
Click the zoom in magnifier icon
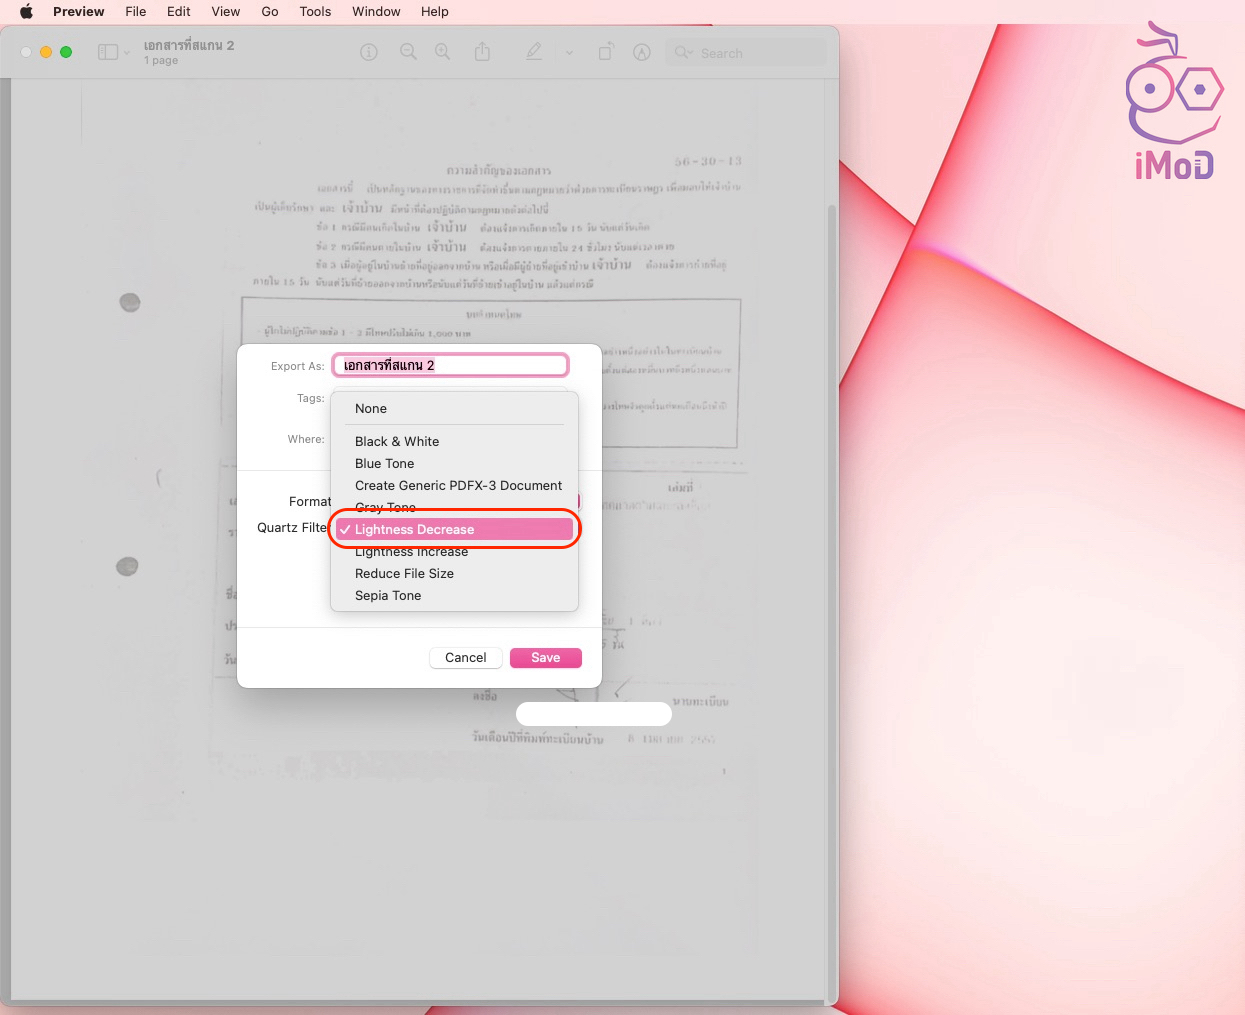coord(442,52)
